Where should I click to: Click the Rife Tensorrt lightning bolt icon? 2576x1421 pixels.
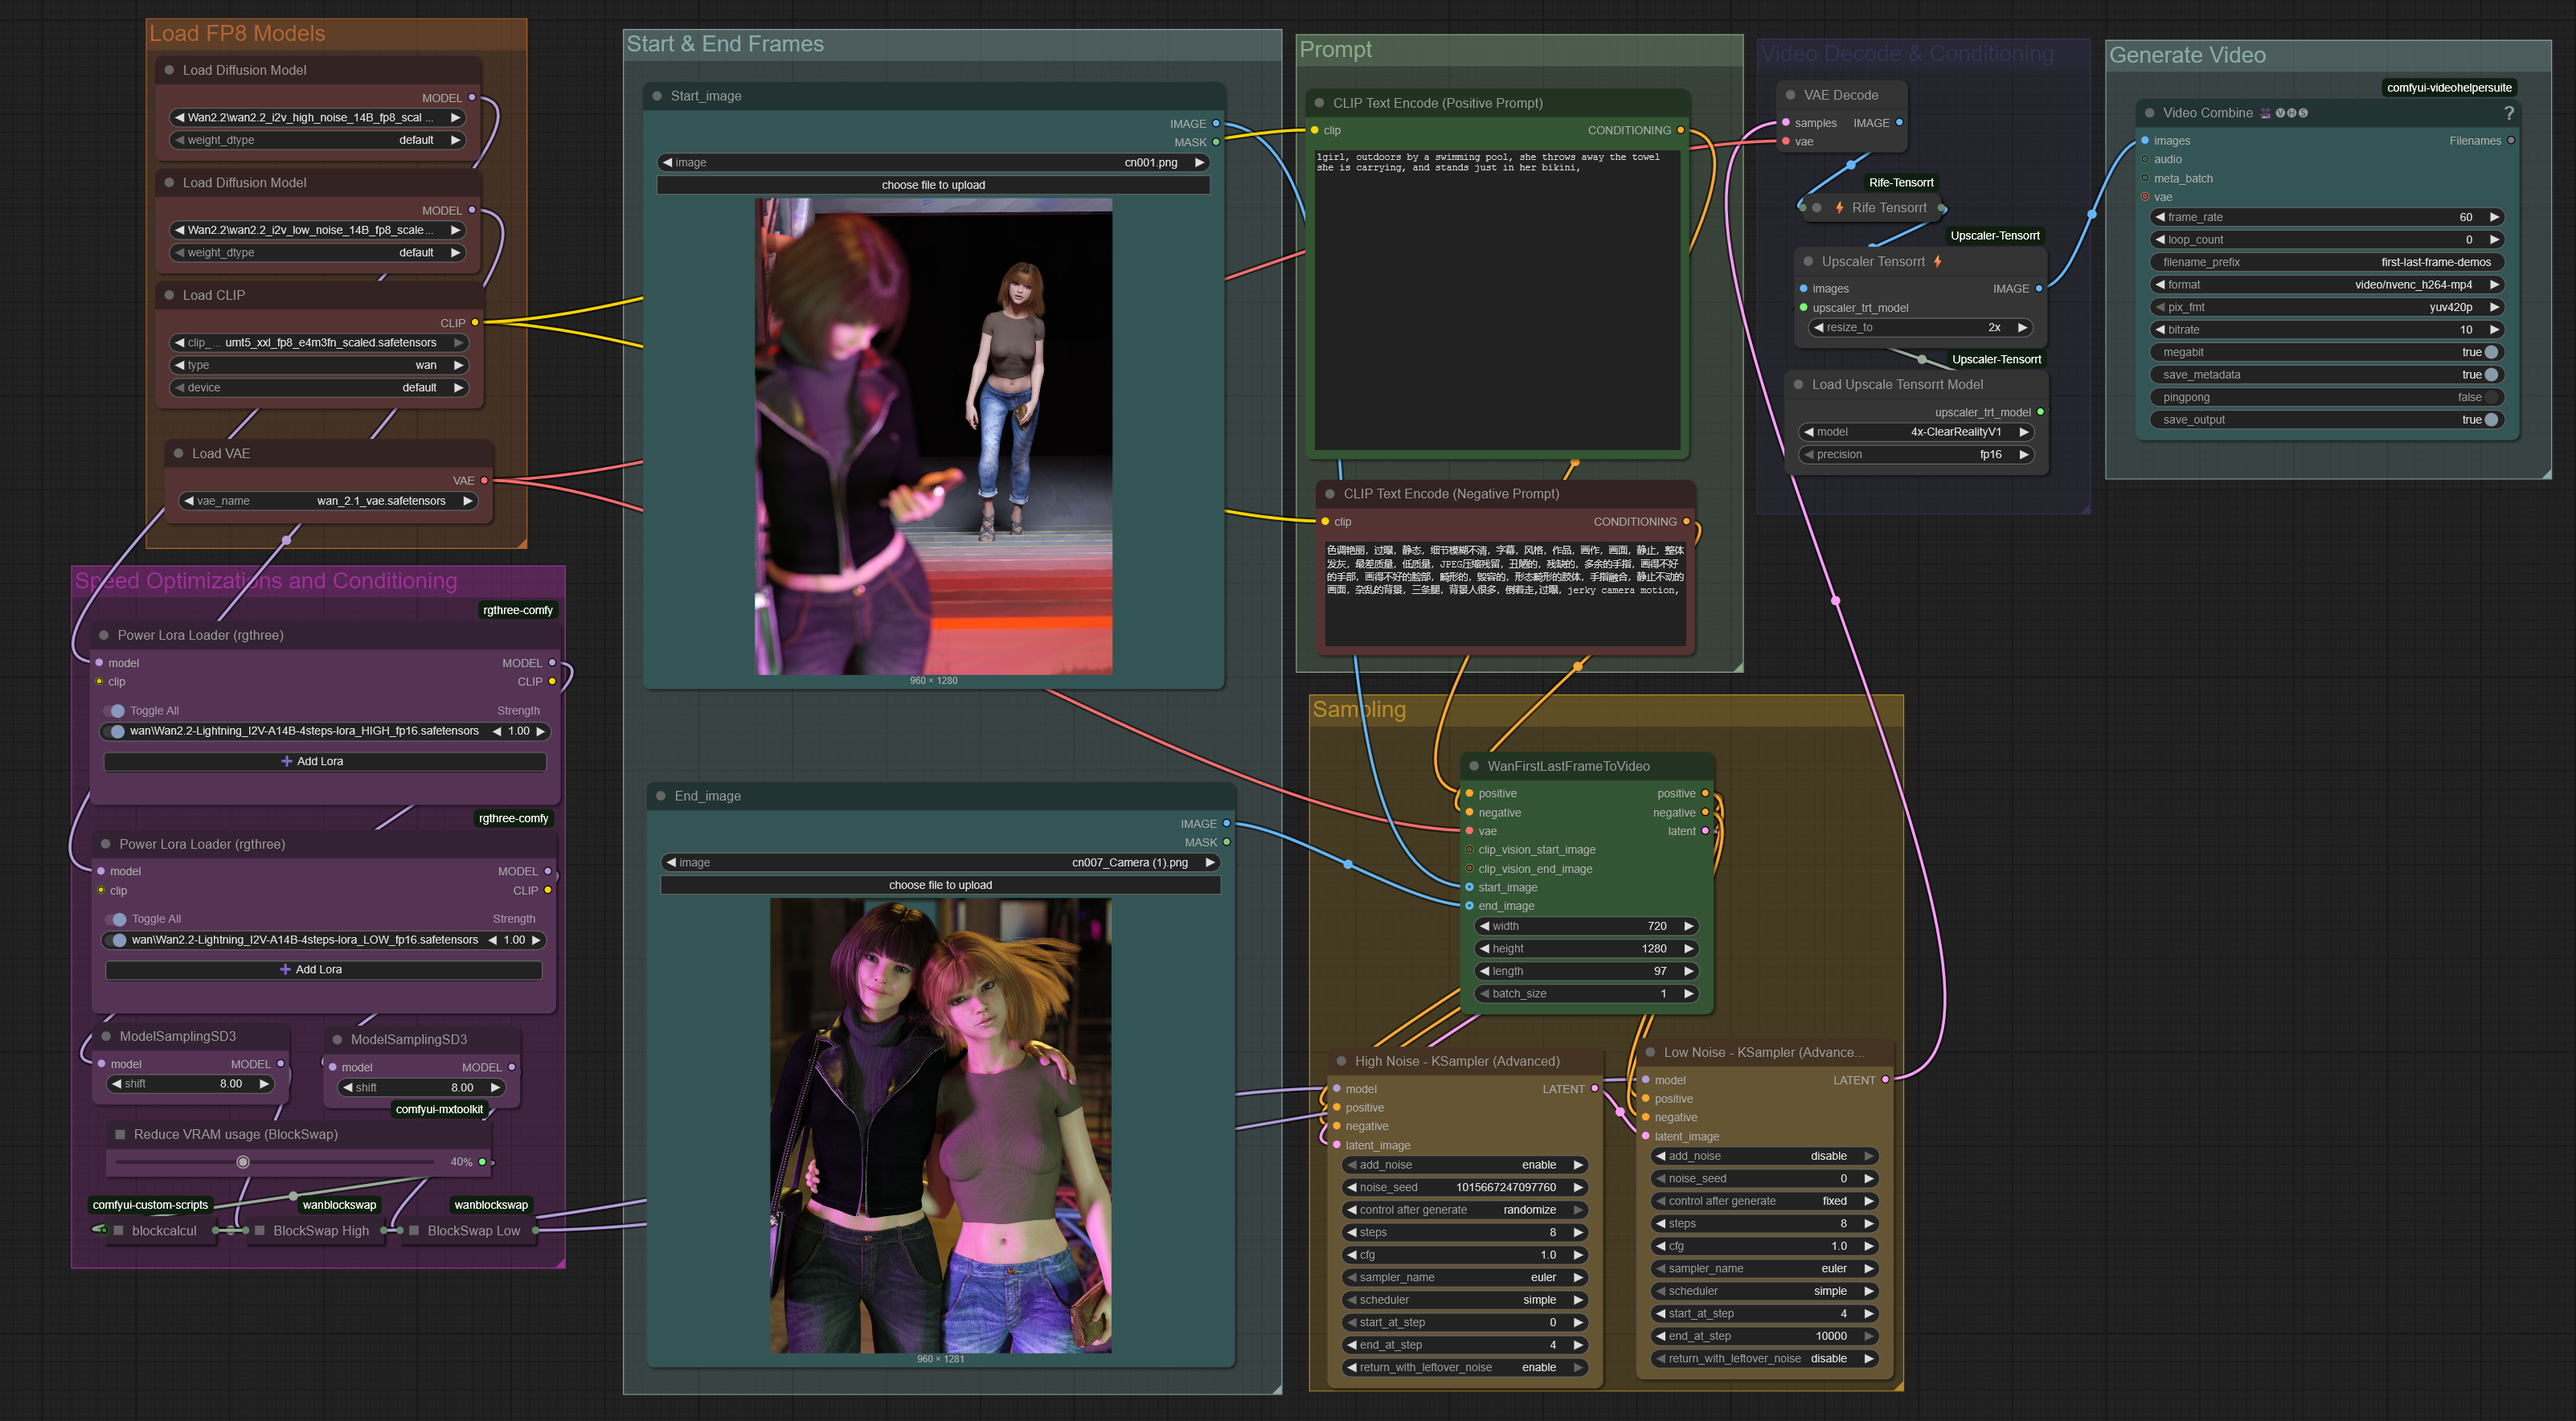pyautogui.click(x=1839, y=208)
